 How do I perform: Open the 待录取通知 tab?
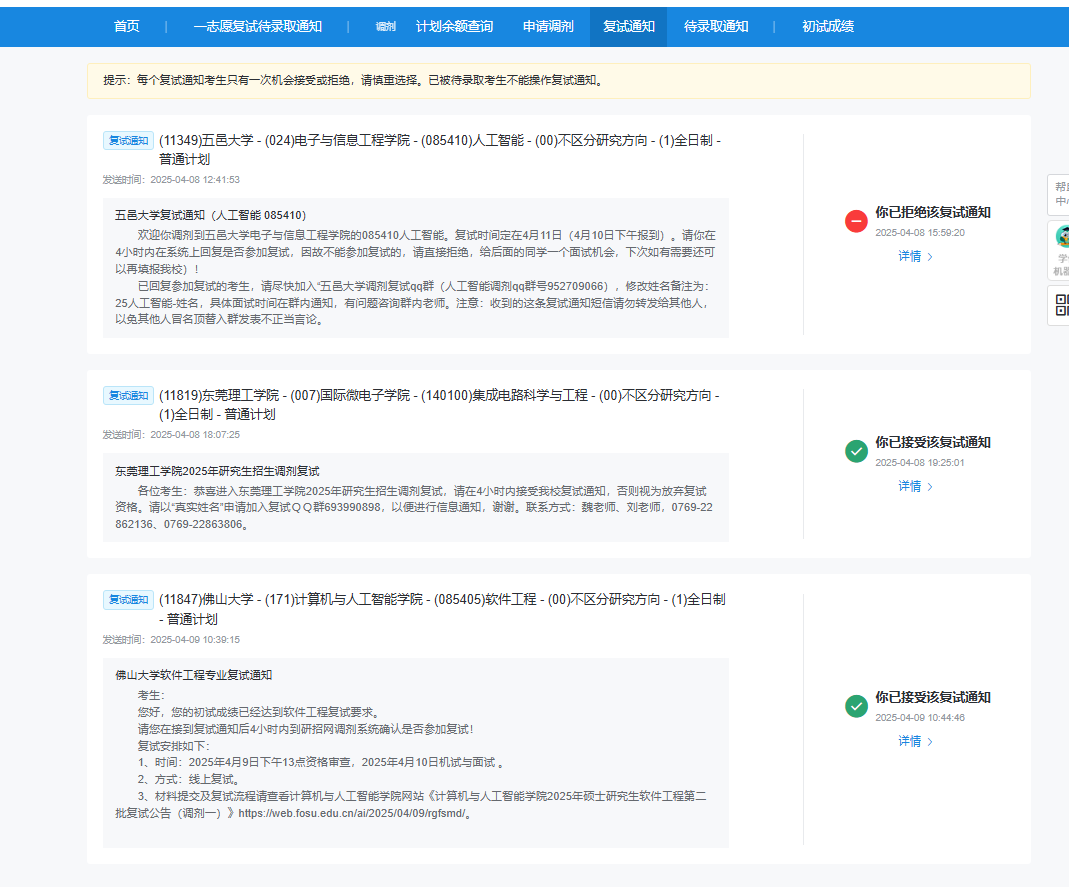716,27
